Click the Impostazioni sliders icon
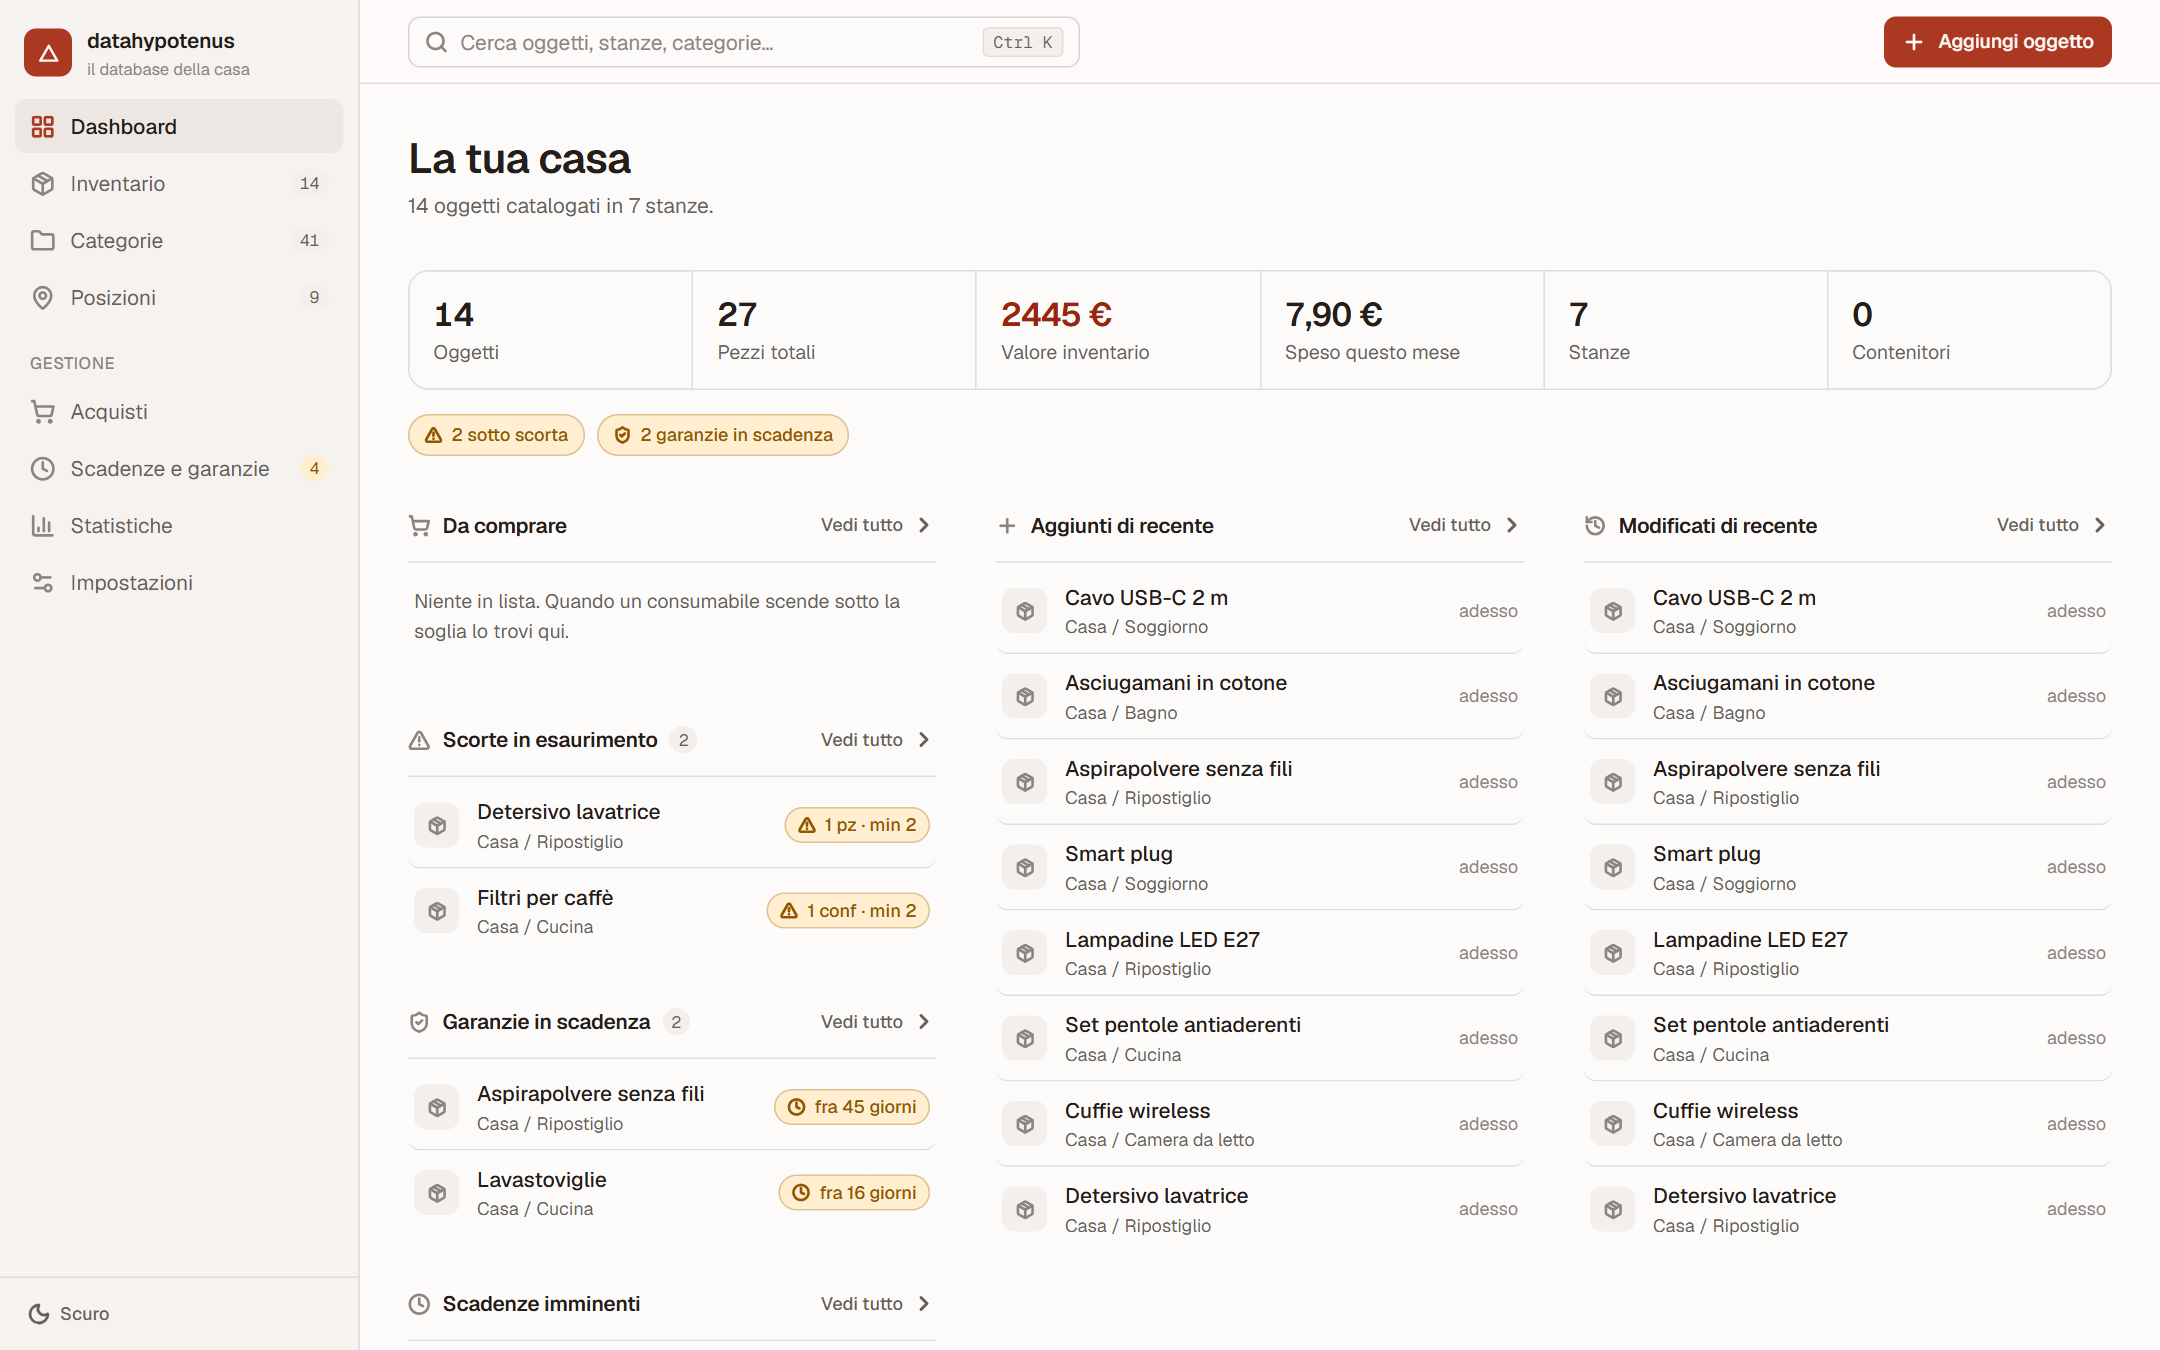 pyautogui.click(x=42, y=583)
